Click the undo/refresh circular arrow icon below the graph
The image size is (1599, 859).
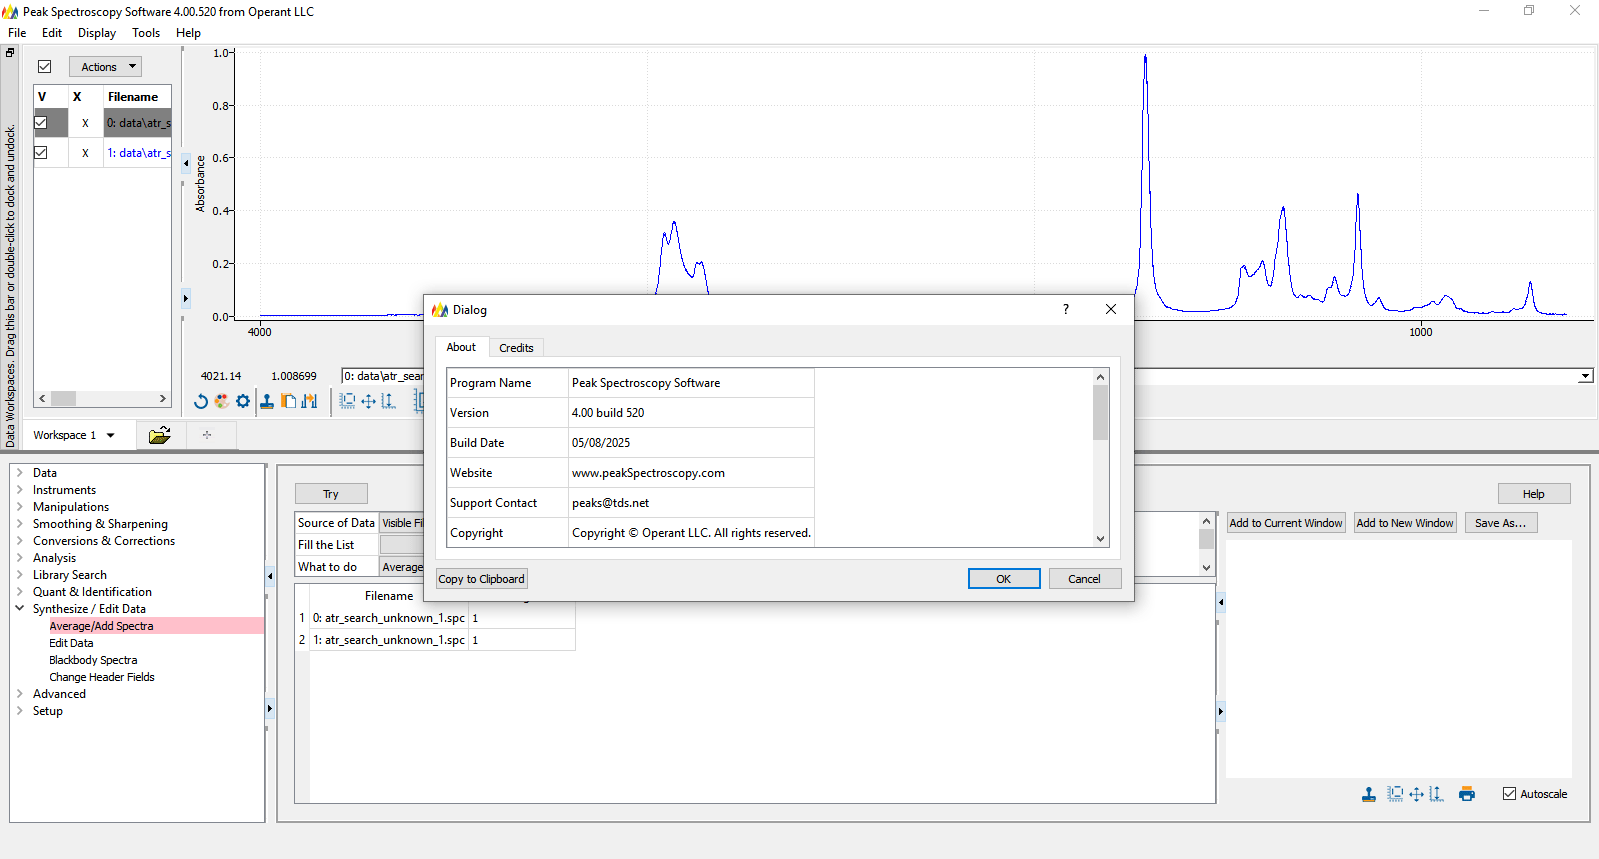tap(201, 401)
